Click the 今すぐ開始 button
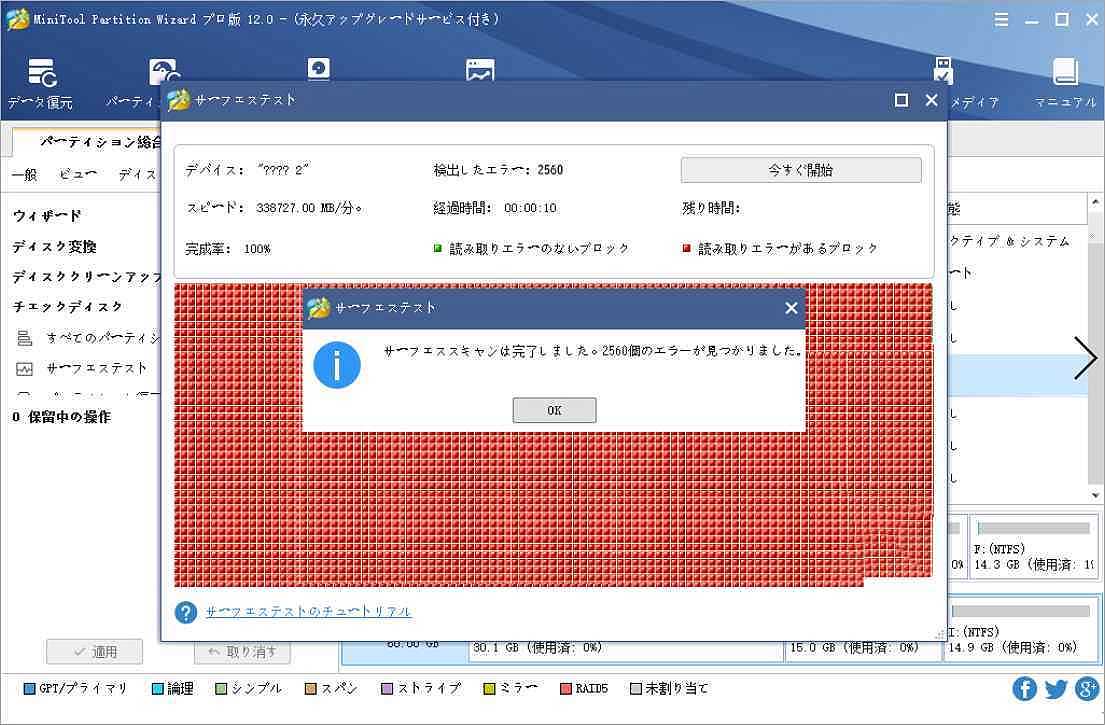This screenshot has height=725, width=1105. [x=801, y=170]
